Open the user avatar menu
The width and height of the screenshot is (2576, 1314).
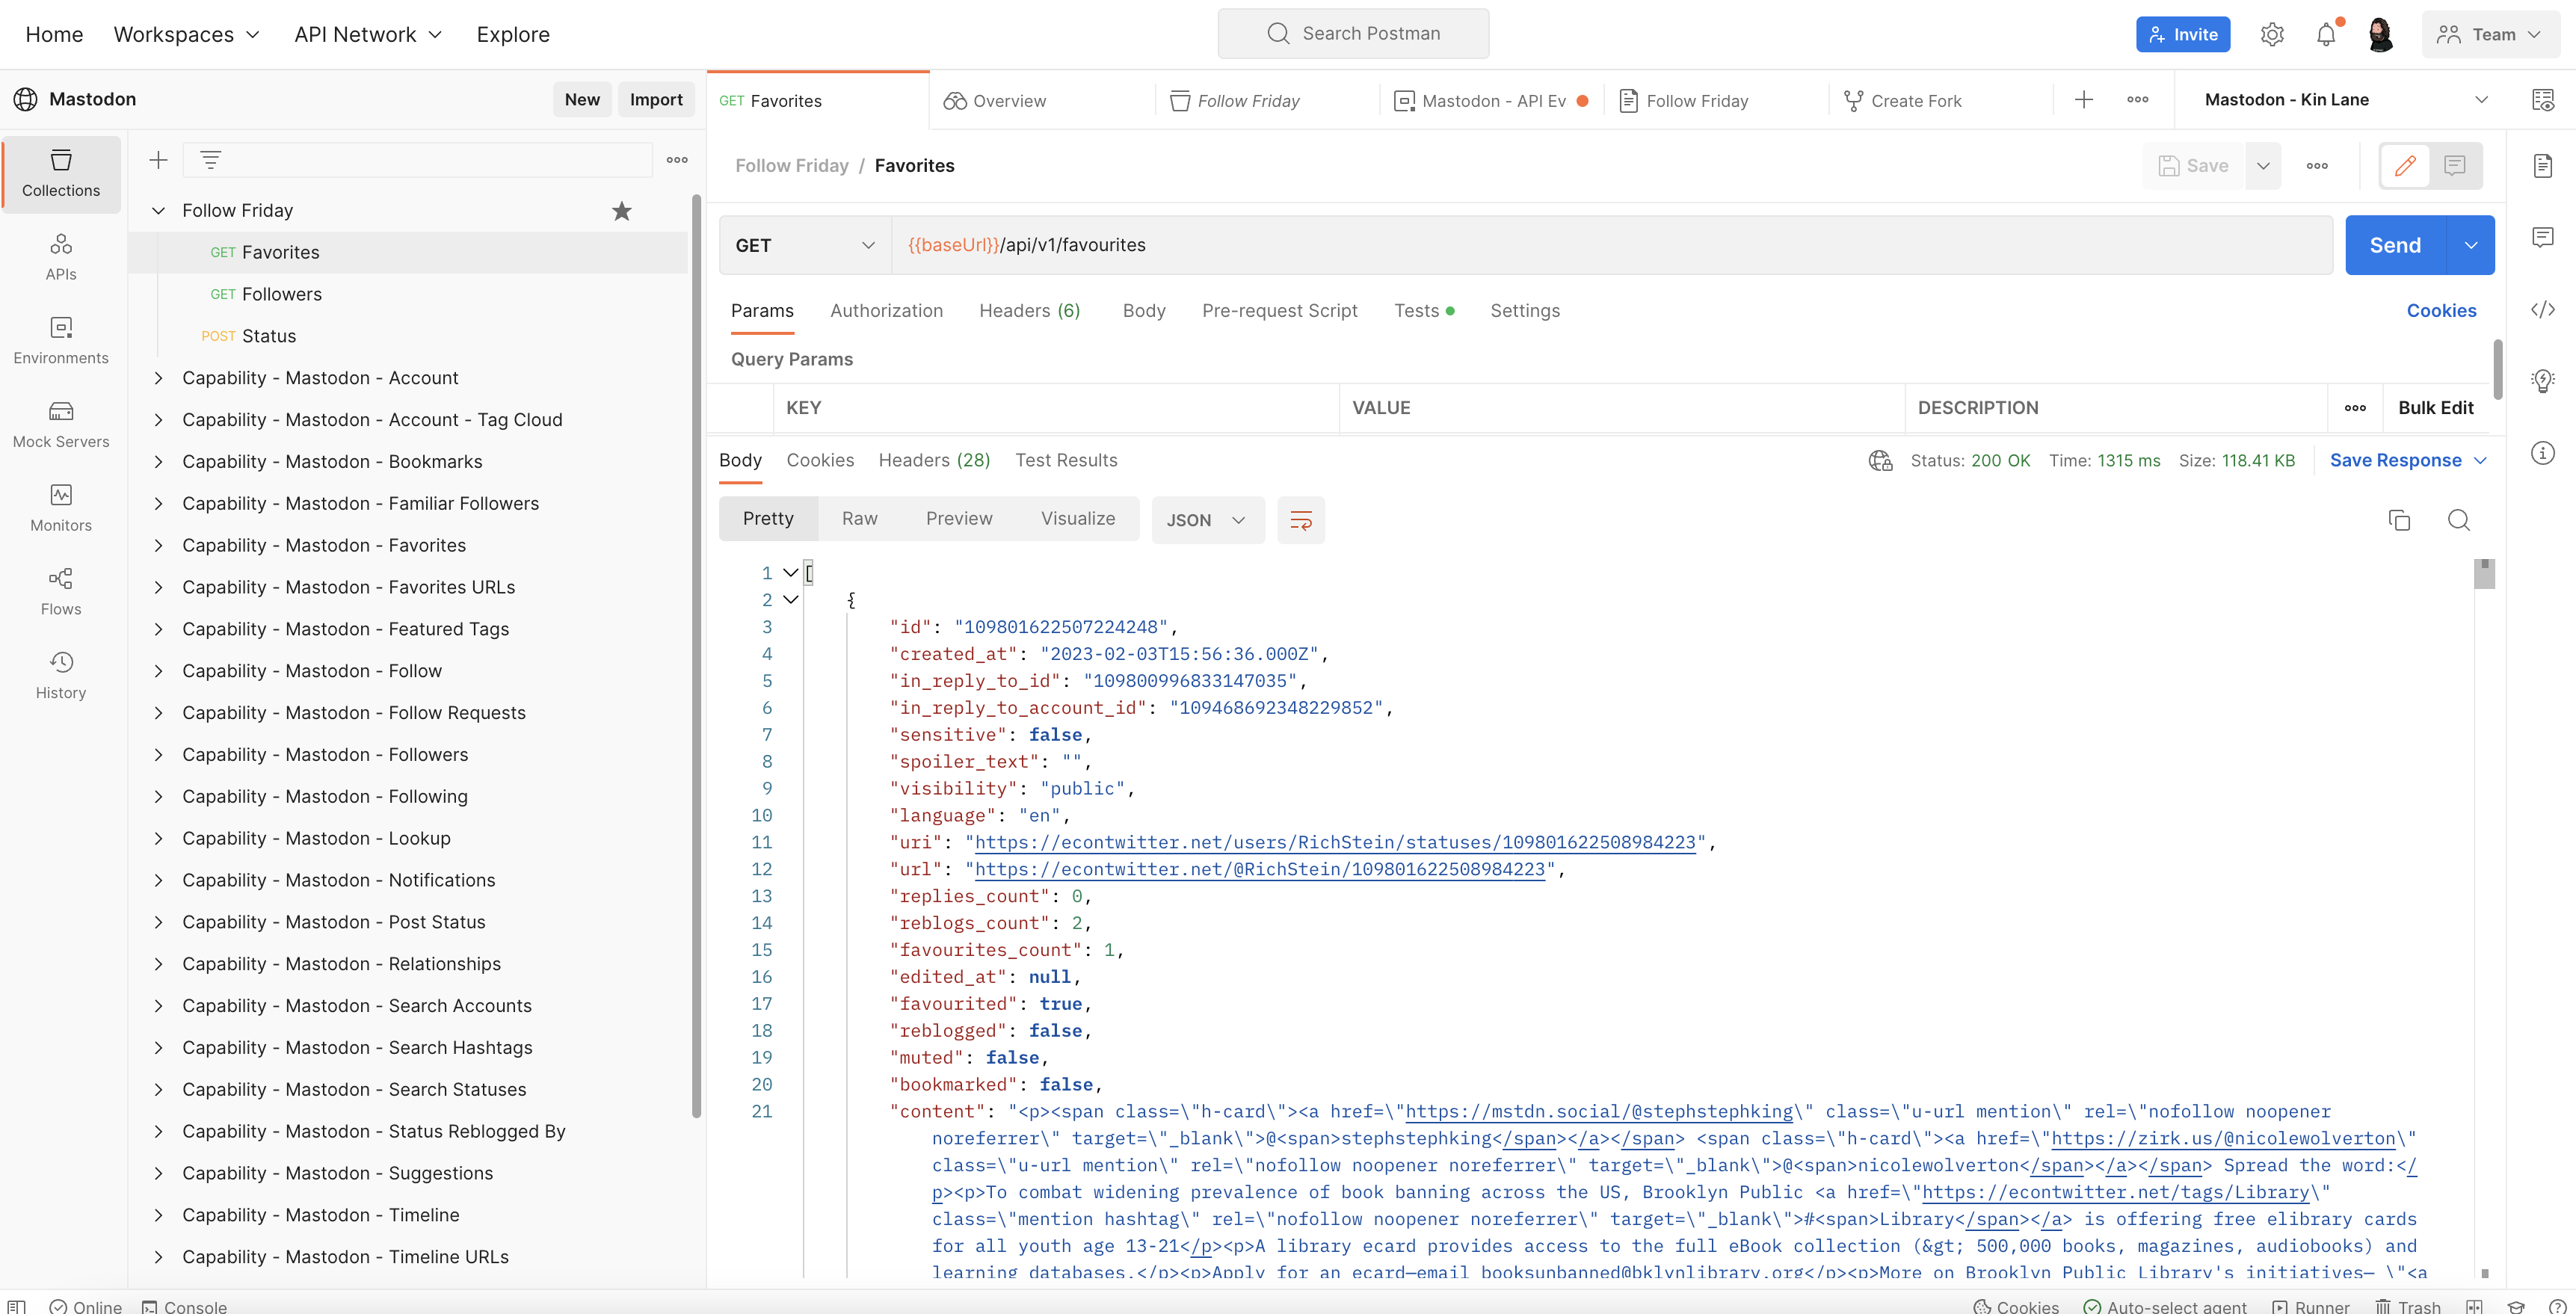2380,34
